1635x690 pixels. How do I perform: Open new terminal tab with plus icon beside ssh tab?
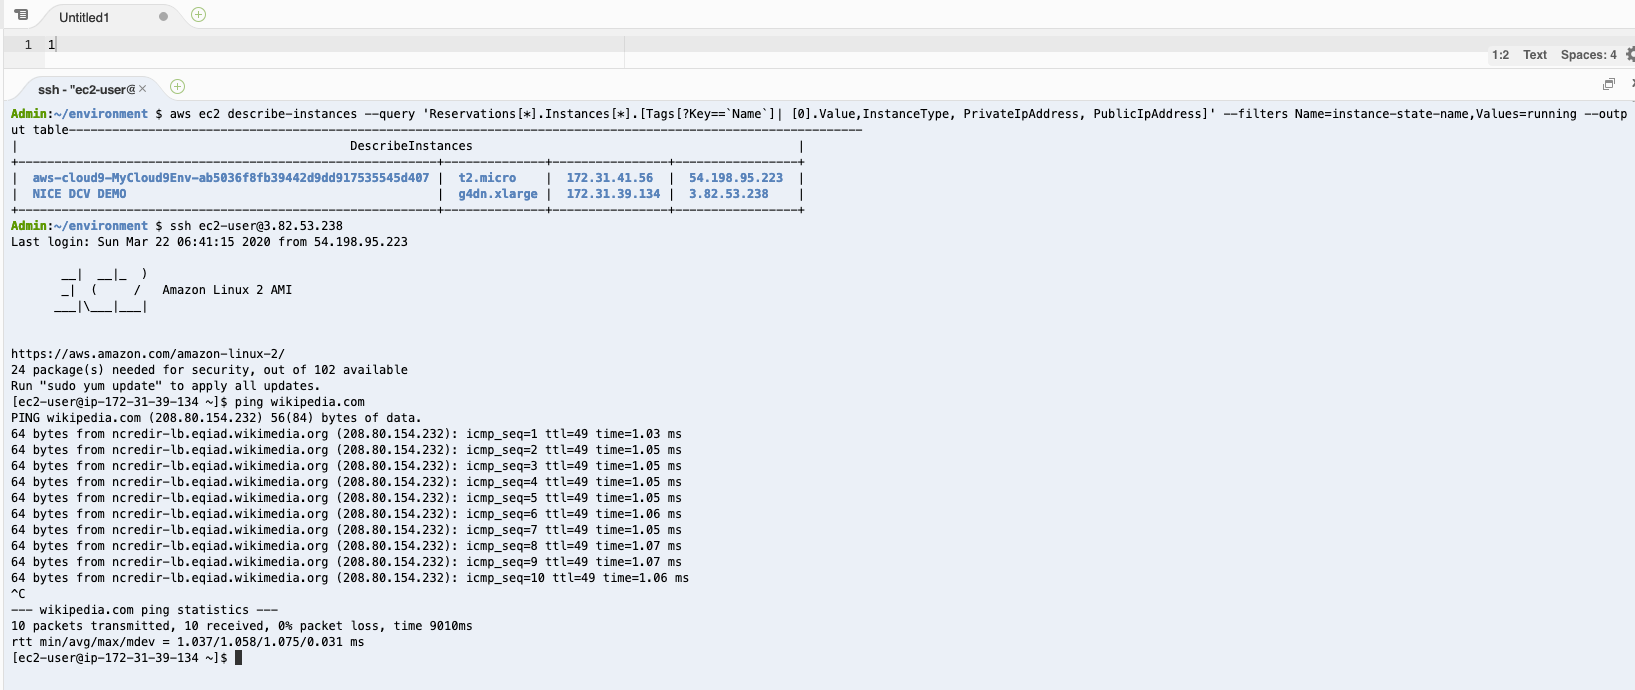tap(178, 87)
